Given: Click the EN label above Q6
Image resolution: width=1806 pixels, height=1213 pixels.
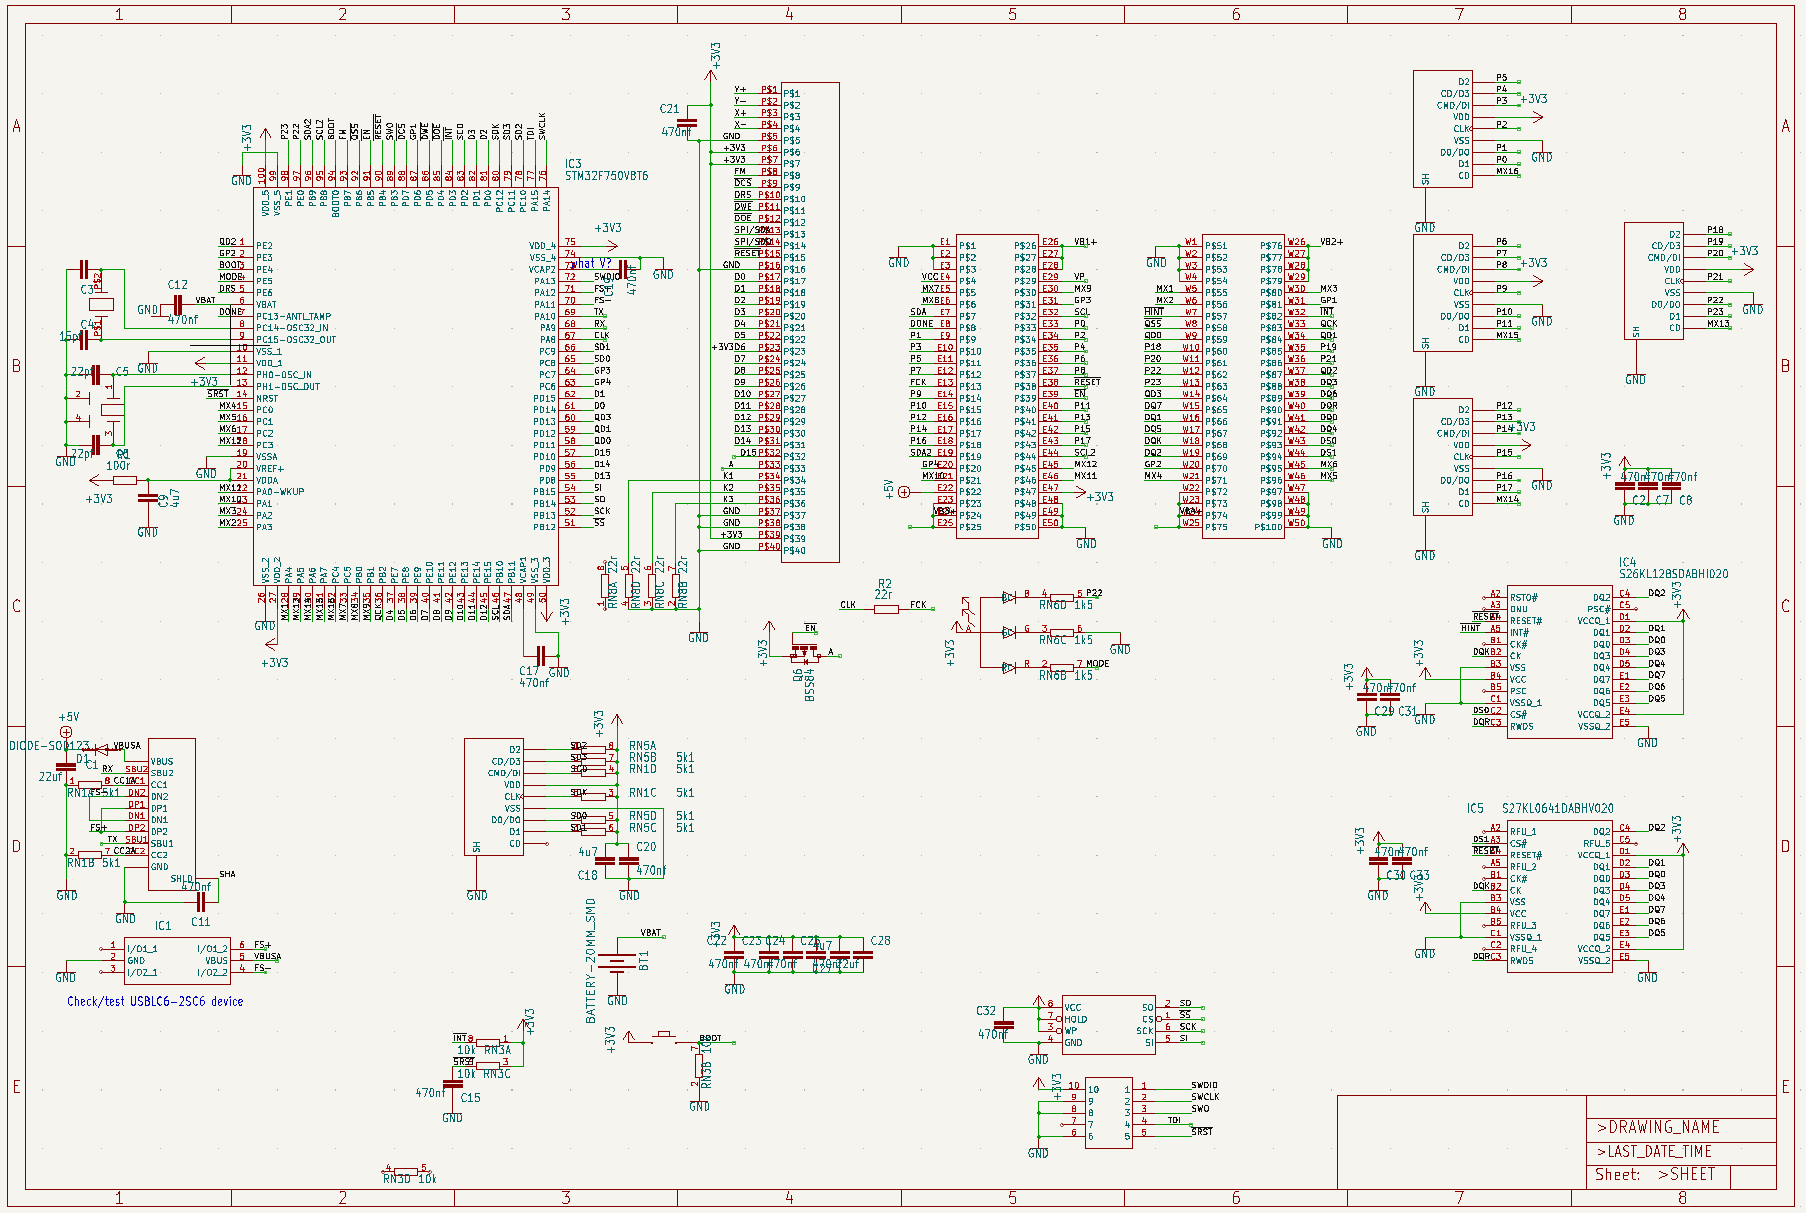Looking at the screenshot, I should pyautogui.click(x=810, y=628).
